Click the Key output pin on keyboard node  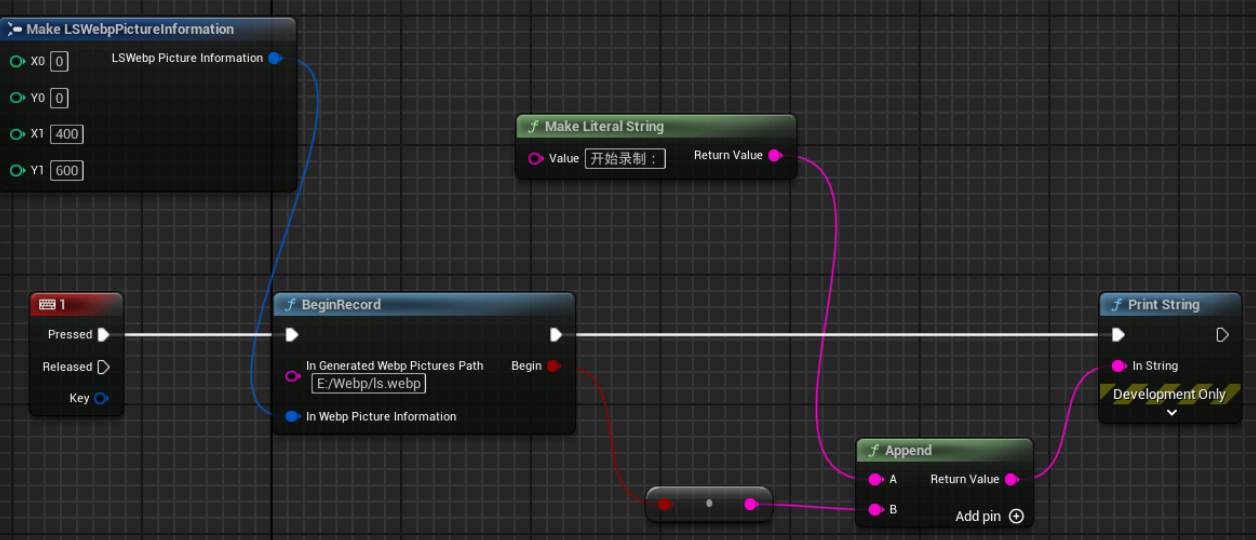tap(101, 398)
